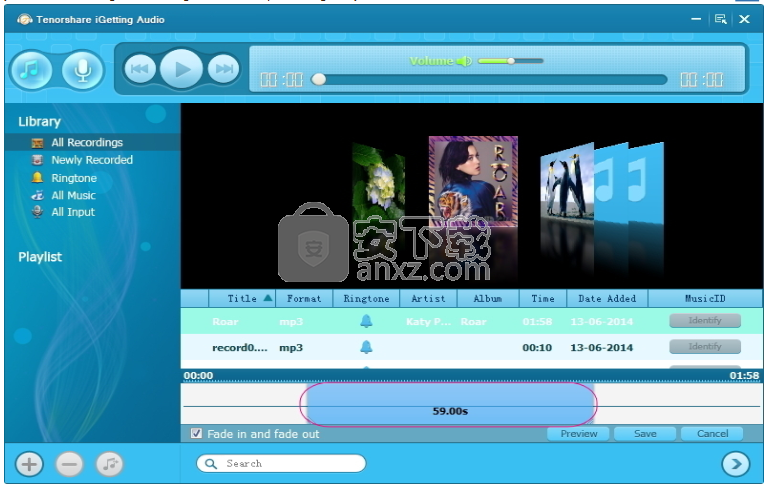
Task: Move the playback progress slider handle
Action: (318, 79)
